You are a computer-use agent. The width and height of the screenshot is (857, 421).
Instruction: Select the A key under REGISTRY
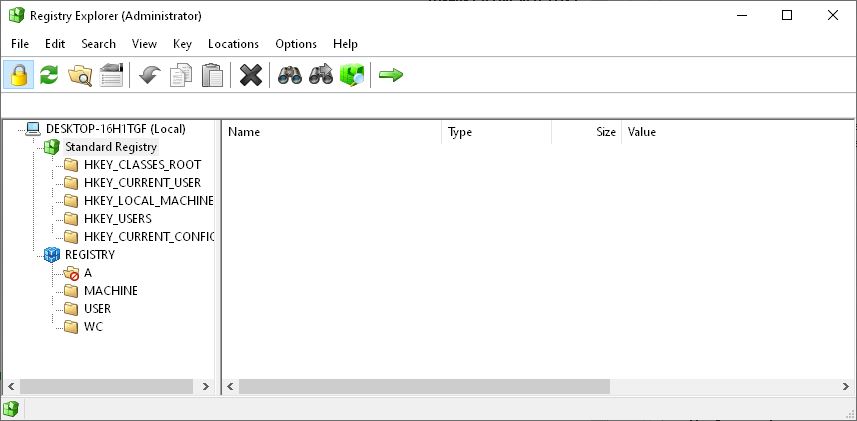click(88, 273)
